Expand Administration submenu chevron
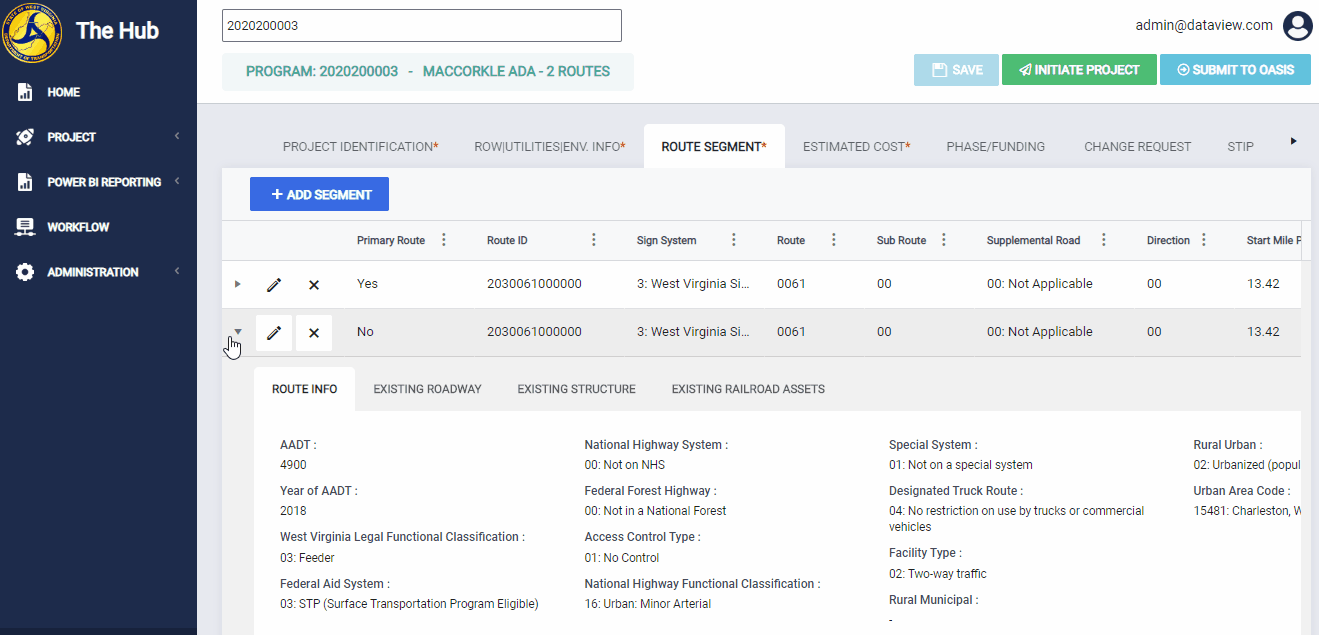The image size is (1319, 635). 177,272
